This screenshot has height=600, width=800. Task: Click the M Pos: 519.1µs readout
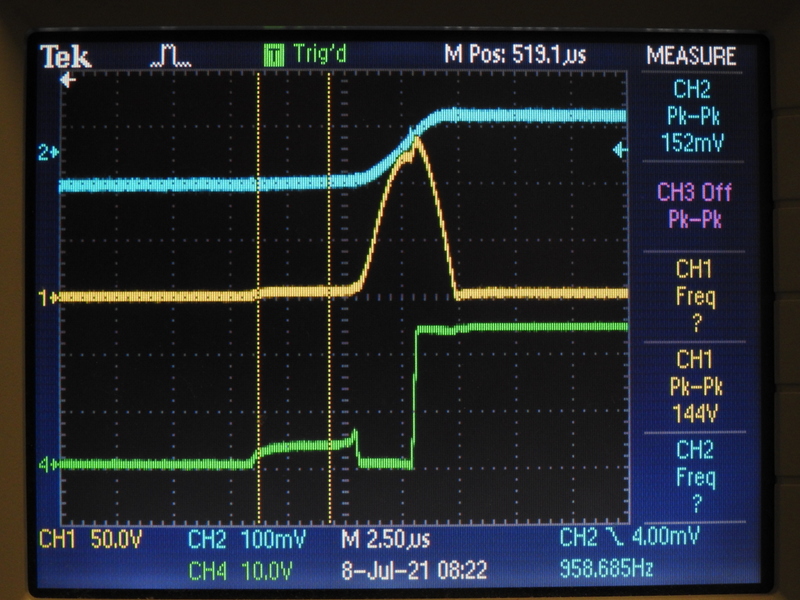[515, 54]
